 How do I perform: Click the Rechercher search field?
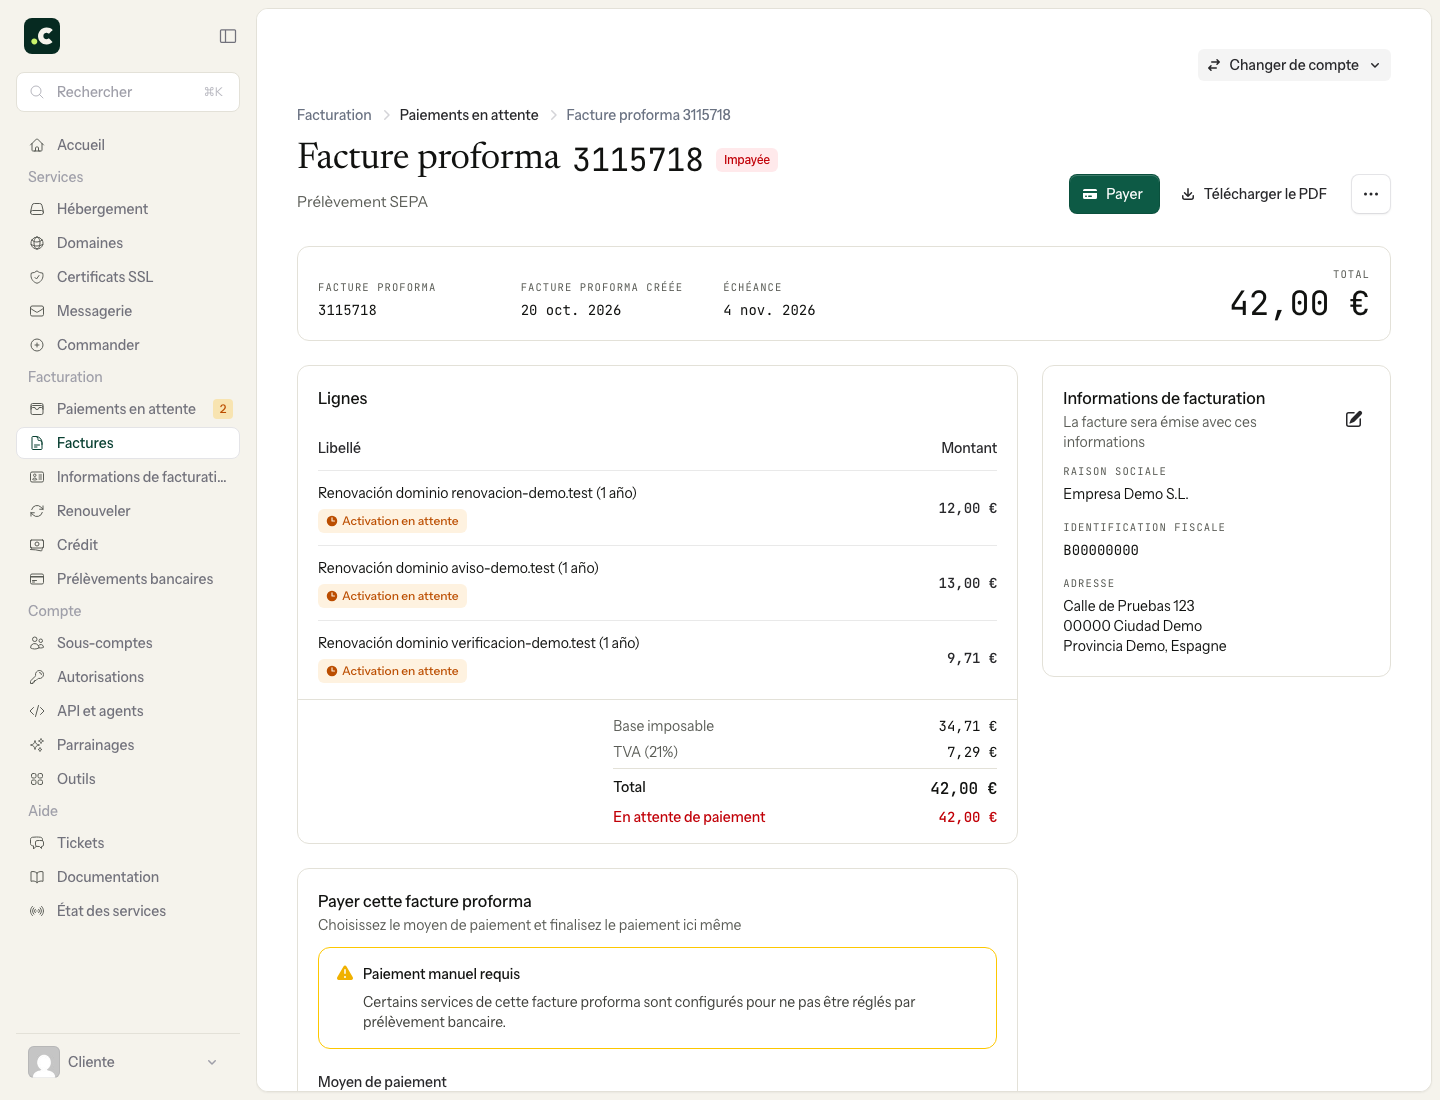coord(128,92)
